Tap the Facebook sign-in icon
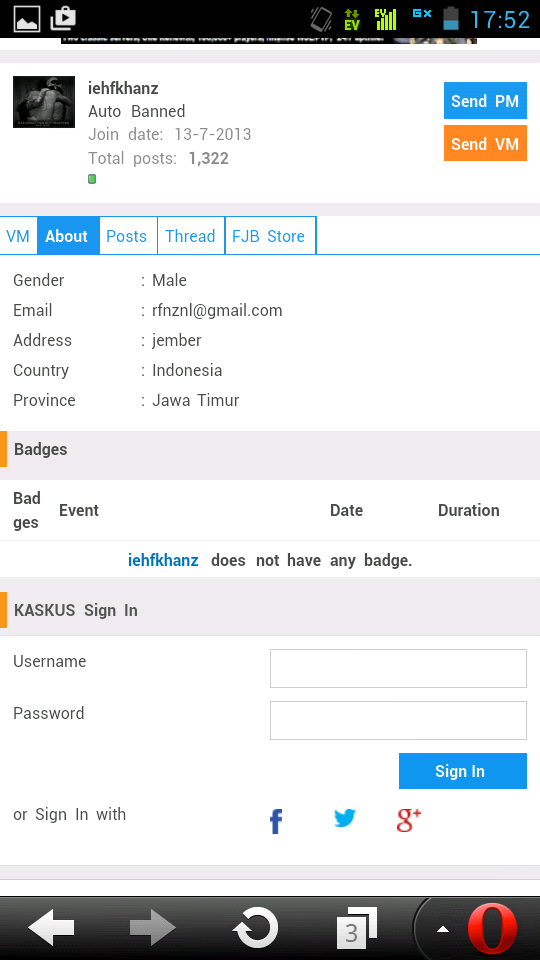Viewport: 540px width, 960px height. [x=276, y=821]
